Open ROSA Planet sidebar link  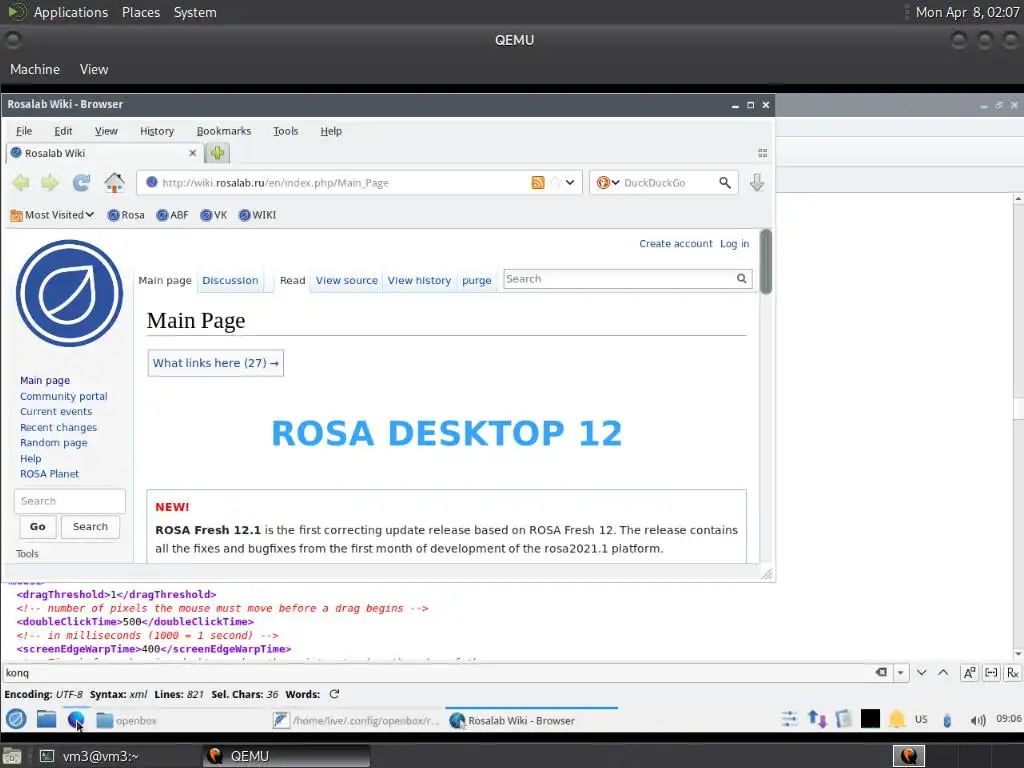(49, 474)
